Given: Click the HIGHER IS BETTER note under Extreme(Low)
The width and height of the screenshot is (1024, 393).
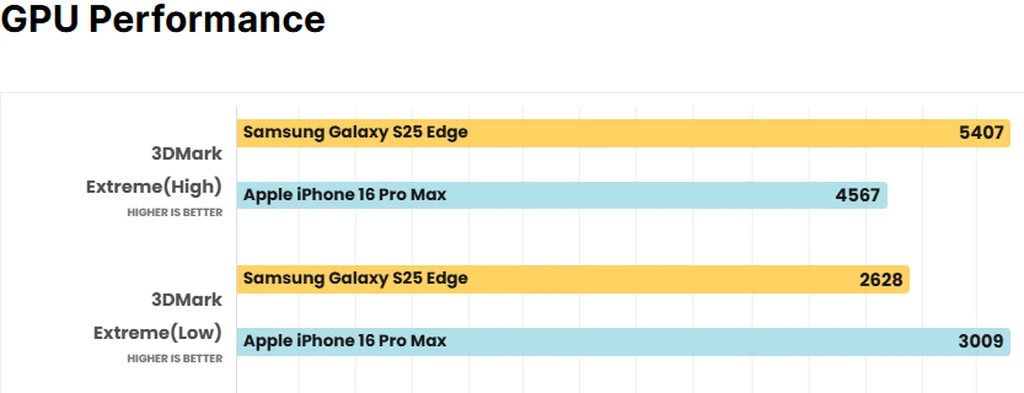Looking at the screenshot, I should [x=175, y=358].
